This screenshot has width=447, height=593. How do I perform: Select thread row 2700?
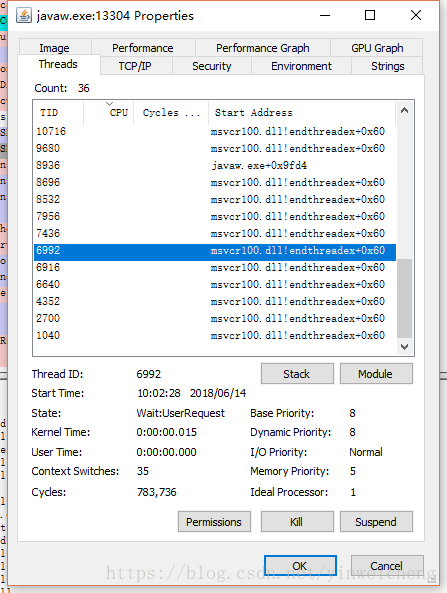coord(215,318)
